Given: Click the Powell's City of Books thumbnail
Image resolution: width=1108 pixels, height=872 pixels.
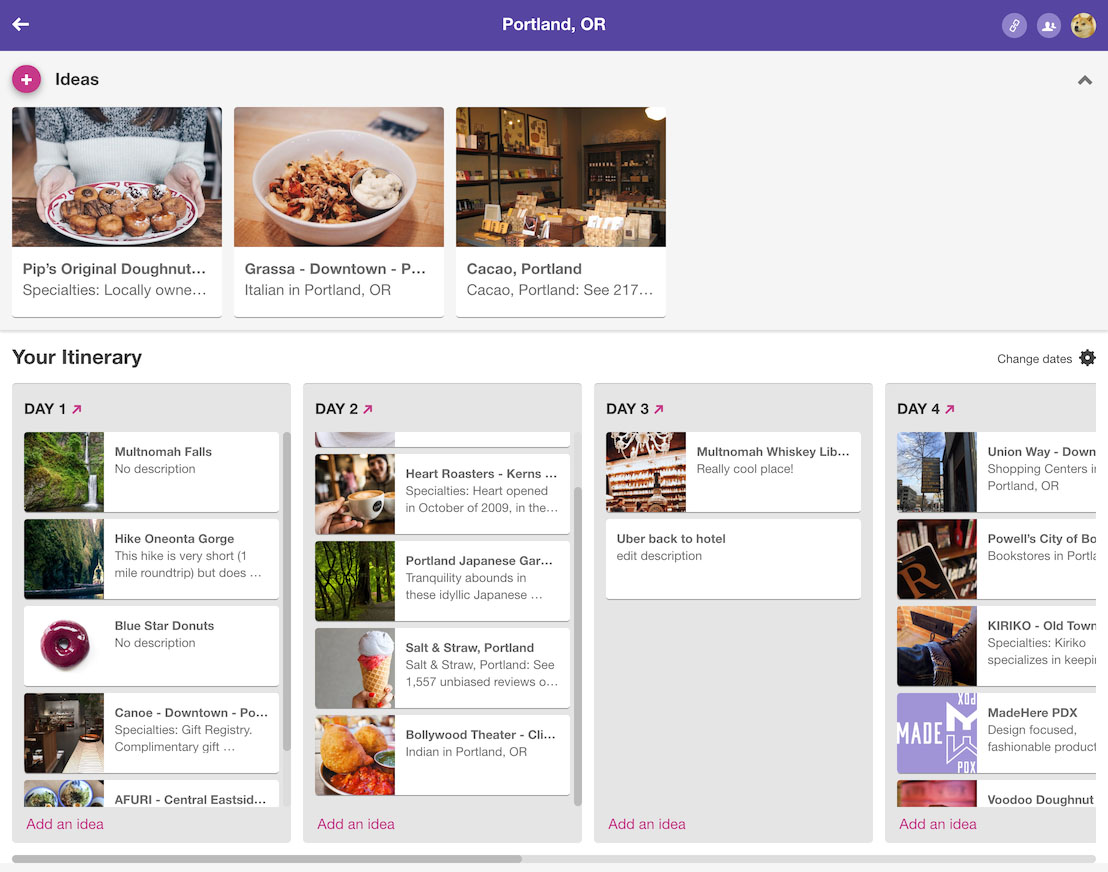Looking at the screenshot, I should 937,559.
